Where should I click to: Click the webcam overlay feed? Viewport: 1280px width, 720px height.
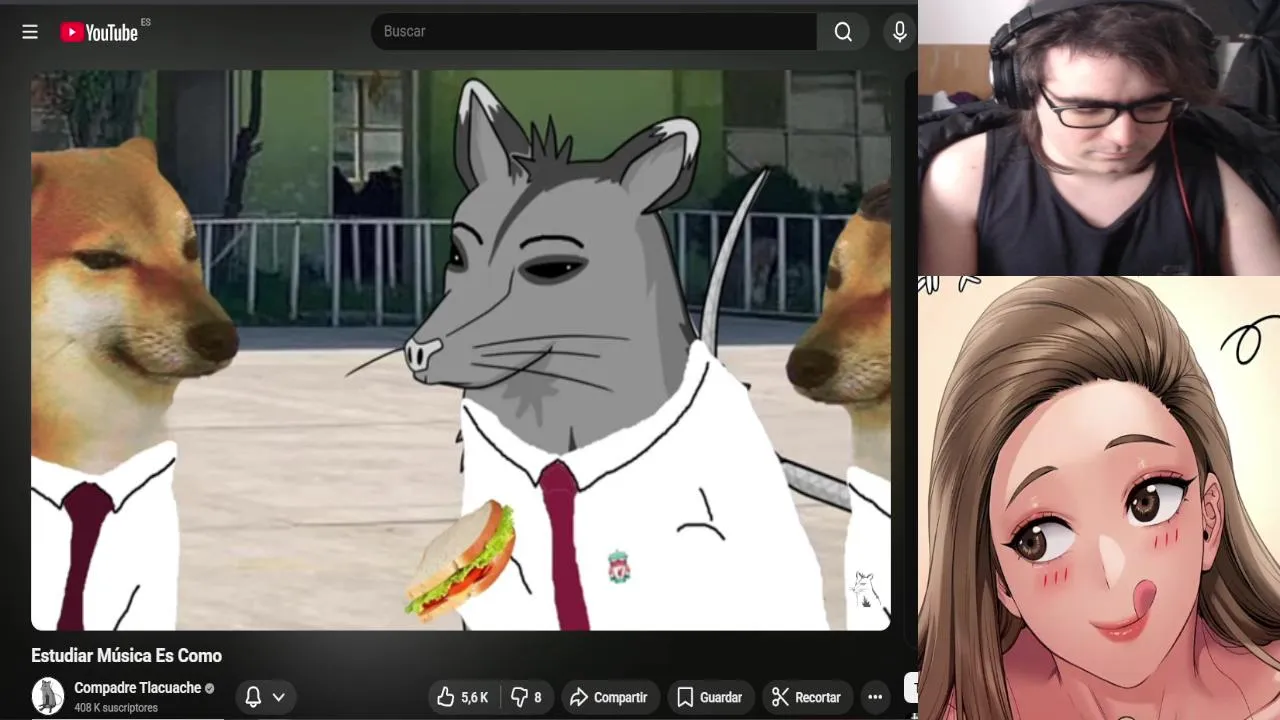(x=1099, y=138)
